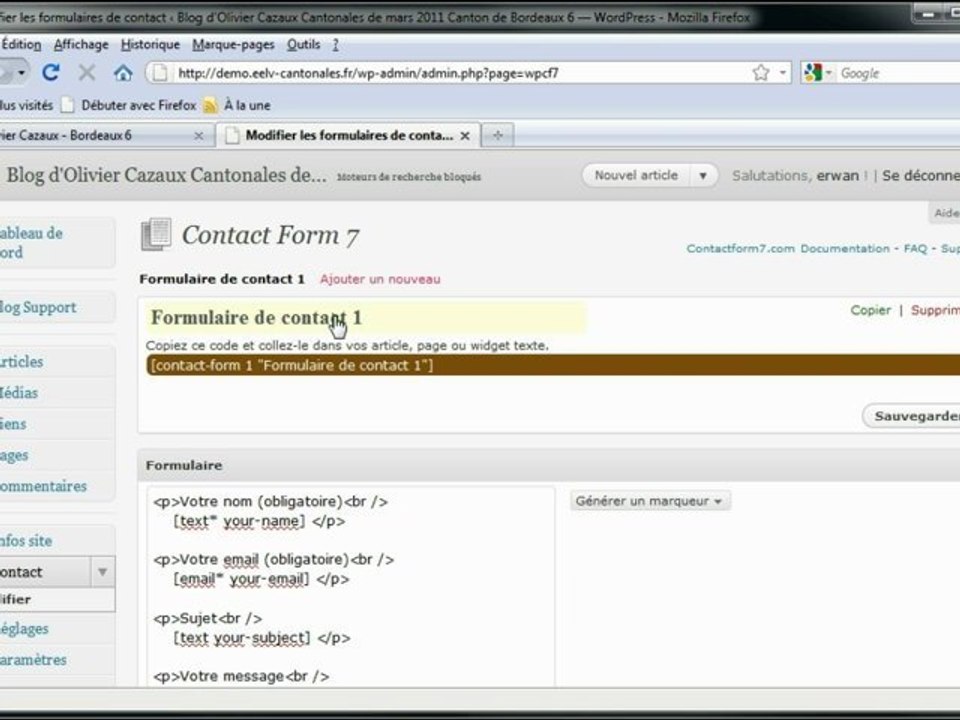Open the À la une bookmark
960x720 pixels.
tap(247, 105)
